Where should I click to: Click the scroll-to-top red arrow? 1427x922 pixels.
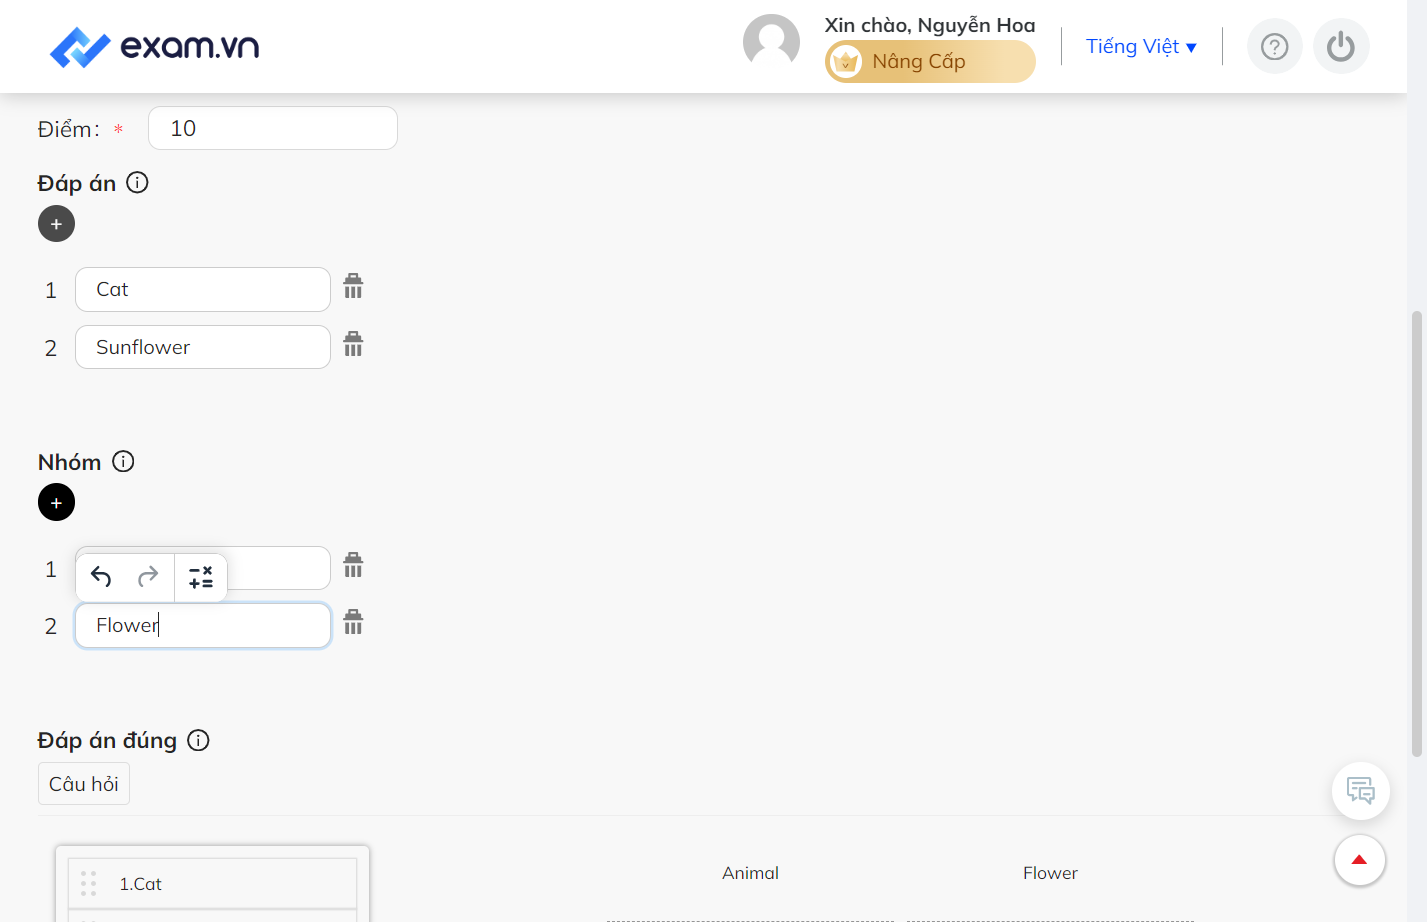click(1360, 860)
